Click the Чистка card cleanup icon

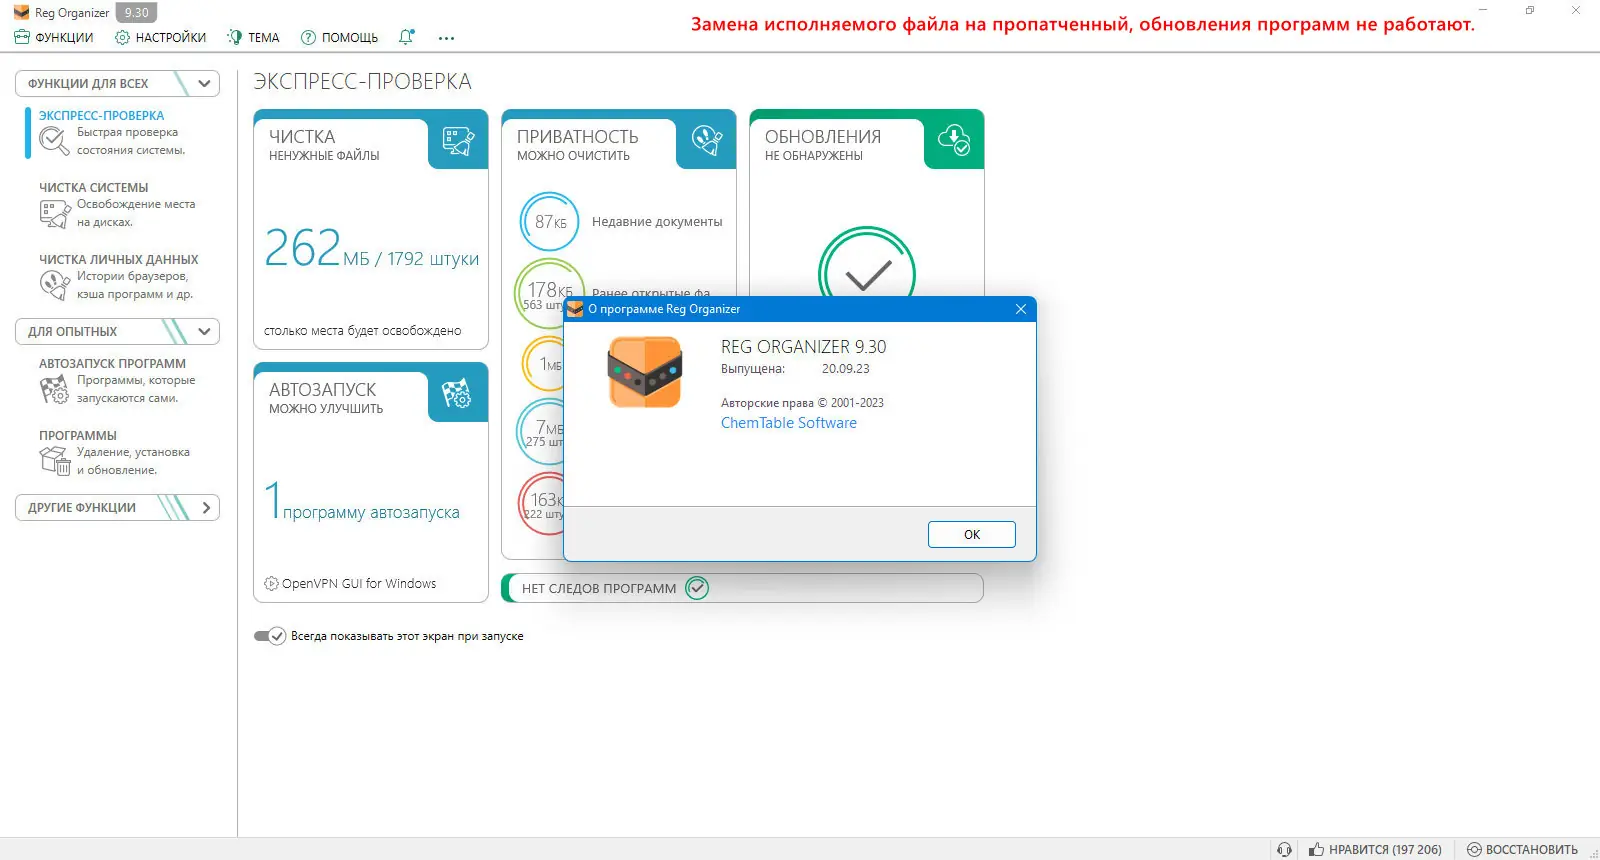click(x=458, y=141)
